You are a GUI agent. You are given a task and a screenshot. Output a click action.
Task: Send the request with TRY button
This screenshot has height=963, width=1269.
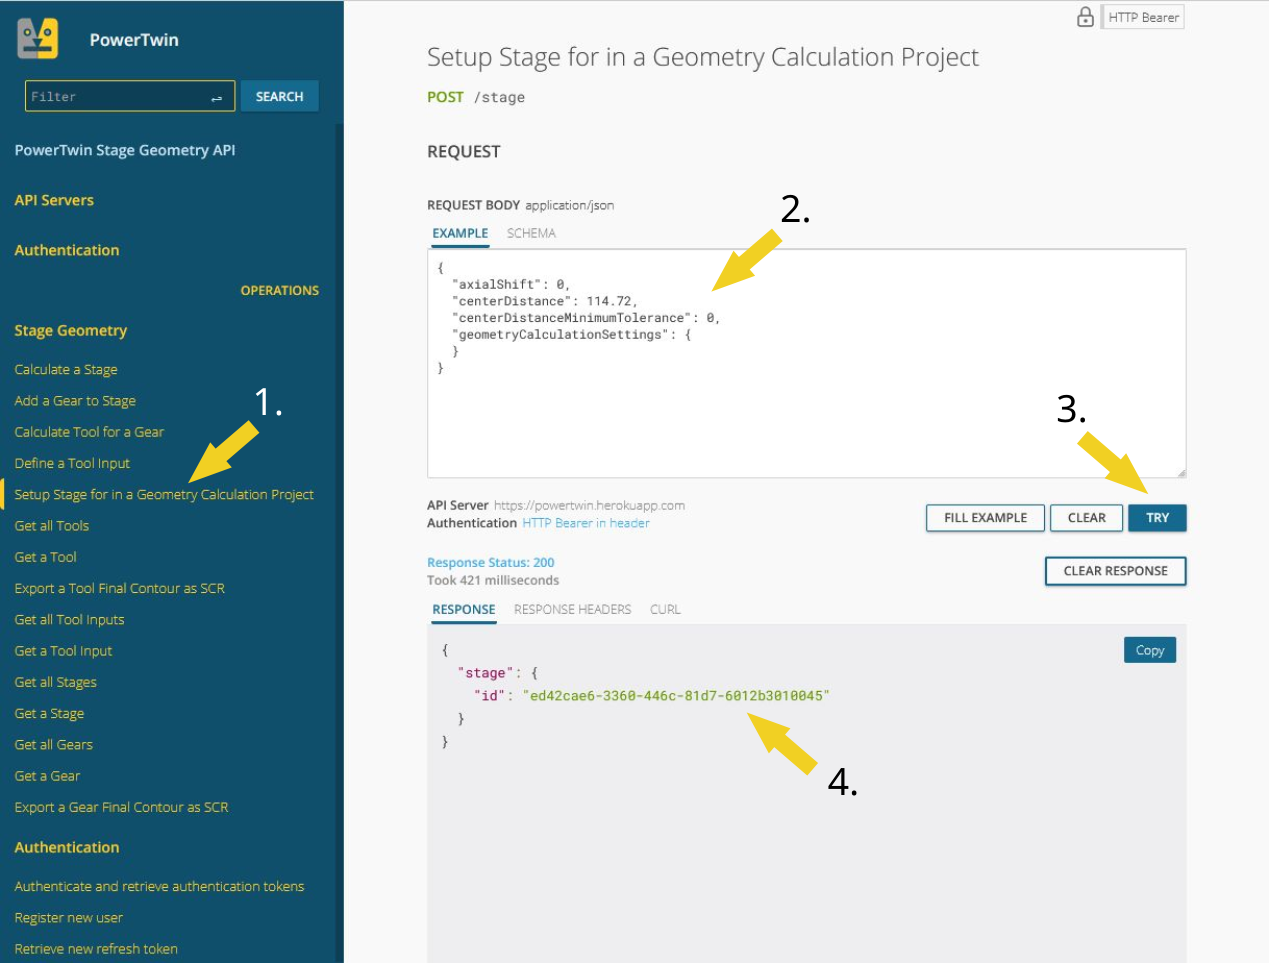tap(1157, 518)
